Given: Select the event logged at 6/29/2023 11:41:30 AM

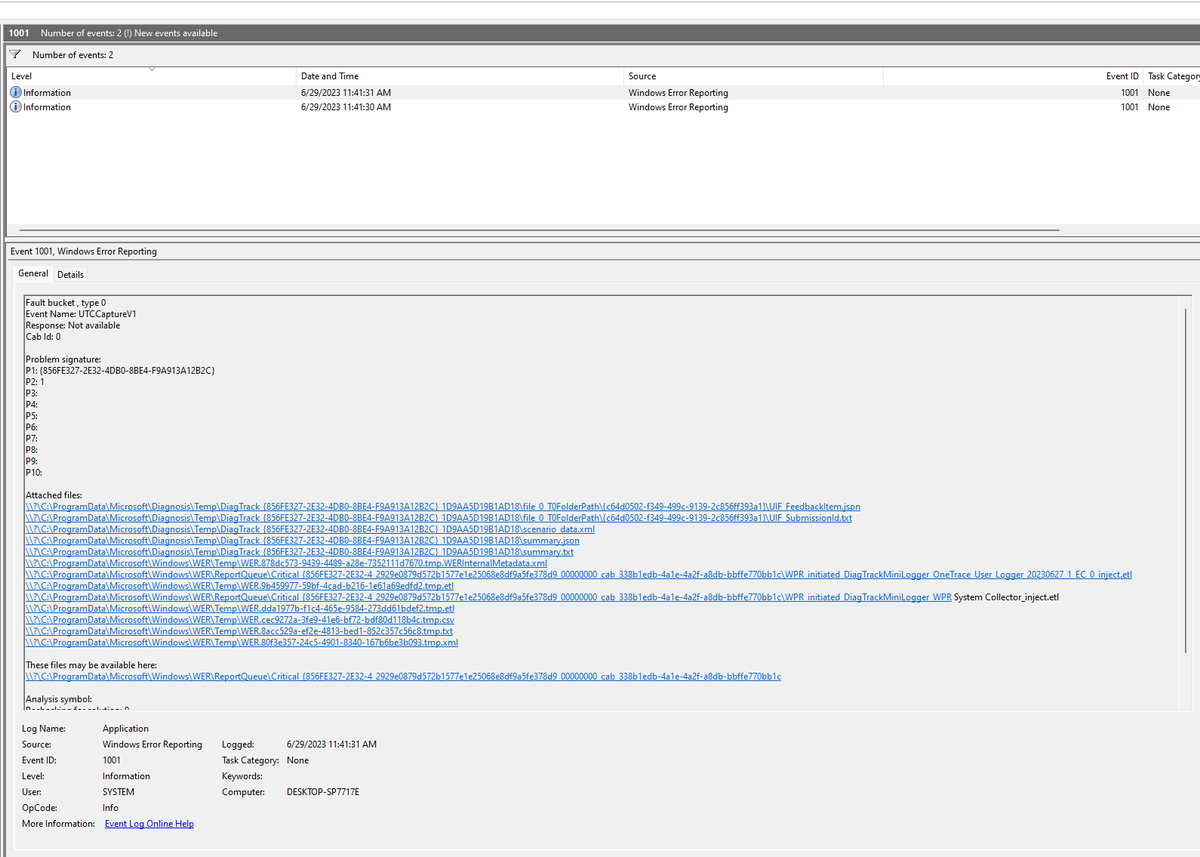Looking at the screenshot, I should click(603, 107).
